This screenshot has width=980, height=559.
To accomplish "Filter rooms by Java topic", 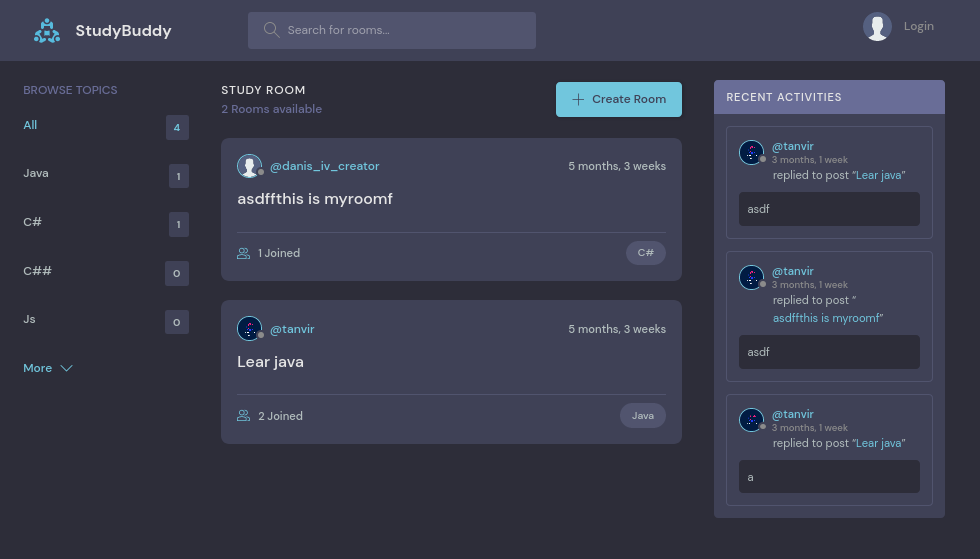I will (x=36, y=173).
